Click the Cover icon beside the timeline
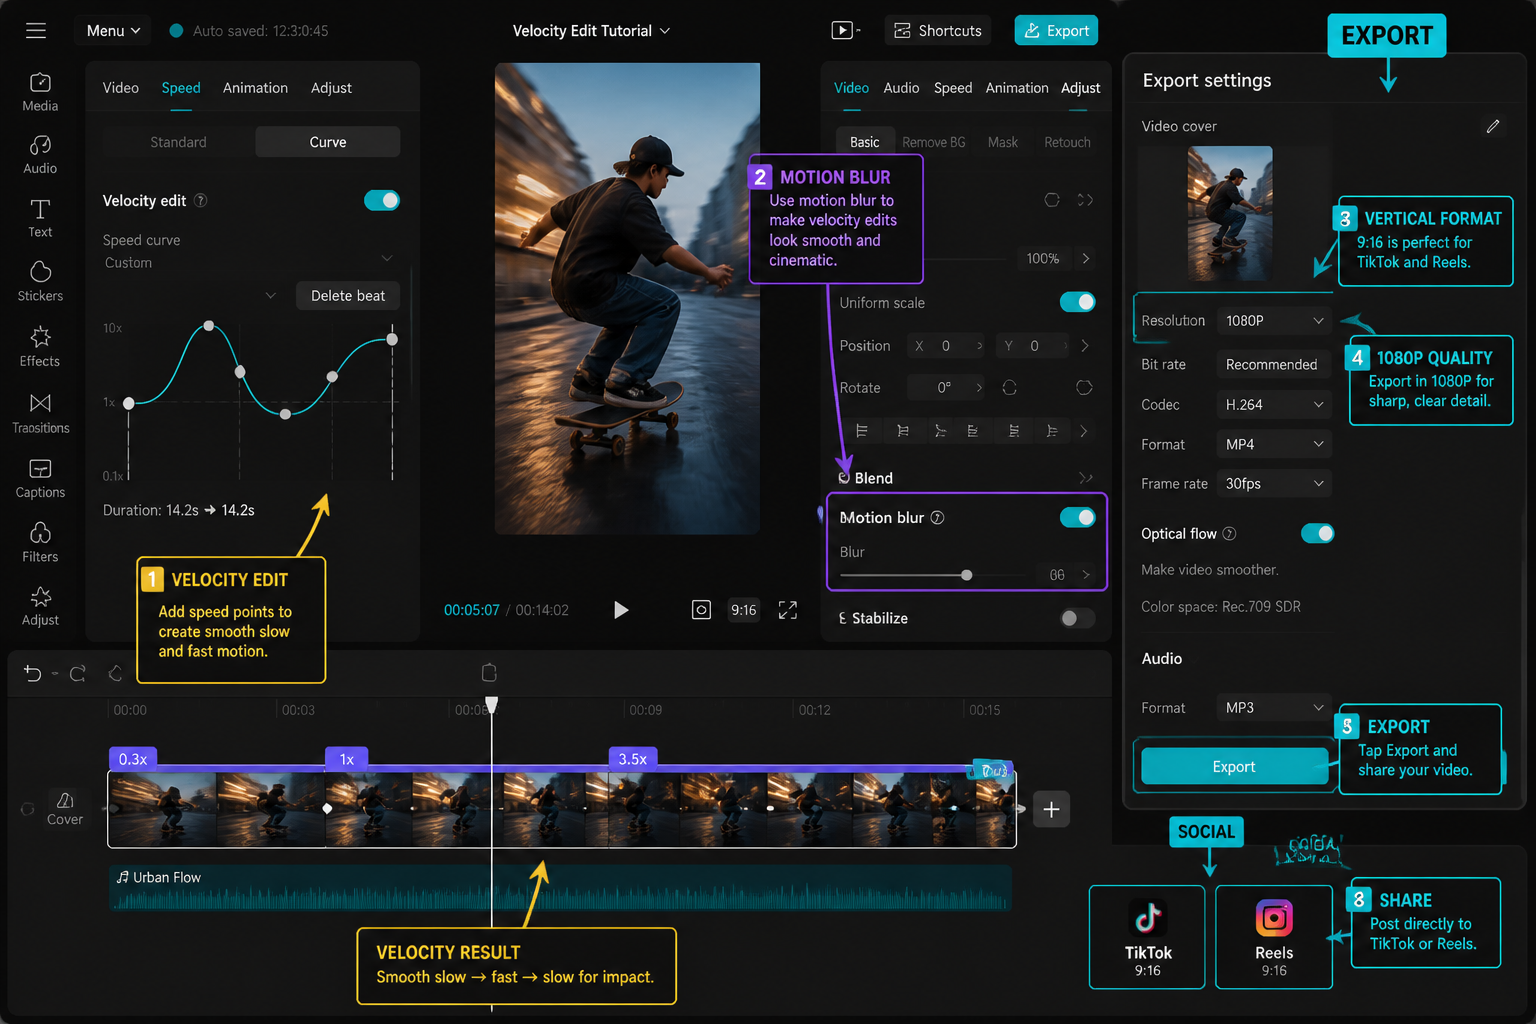Viewport: 1536px width, 1024px height. click(65, 809)
